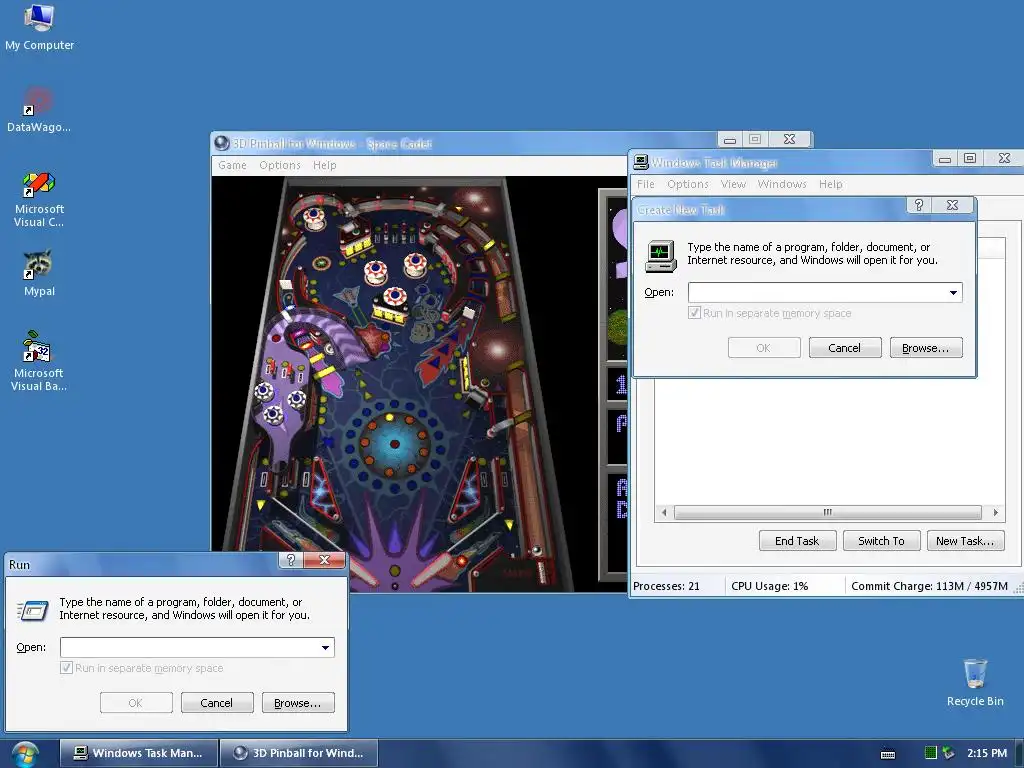
Task: Click Cancel in Create New Task dialog
Action: tap(845, 347)
